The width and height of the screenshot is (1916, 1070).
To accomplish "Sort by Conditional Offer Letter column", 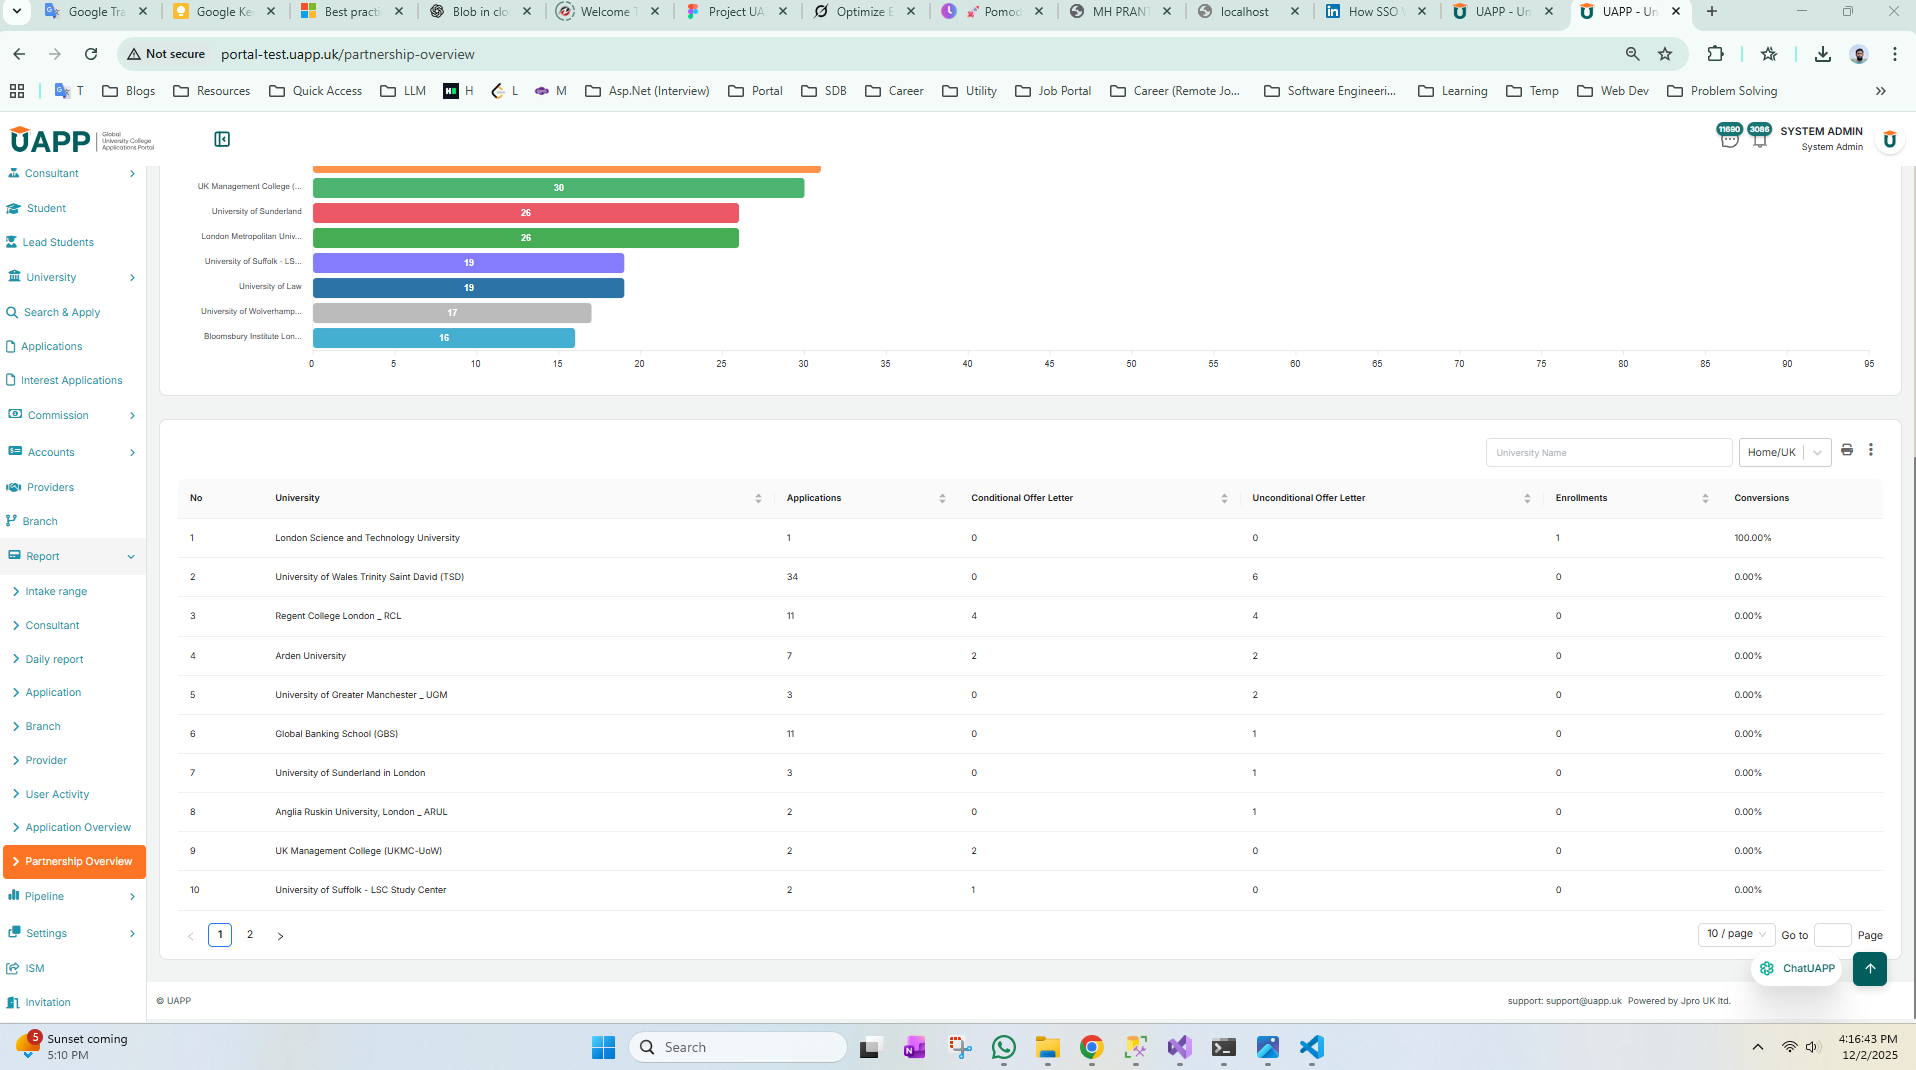I will pyautogui.click(x=1224, y=498).
